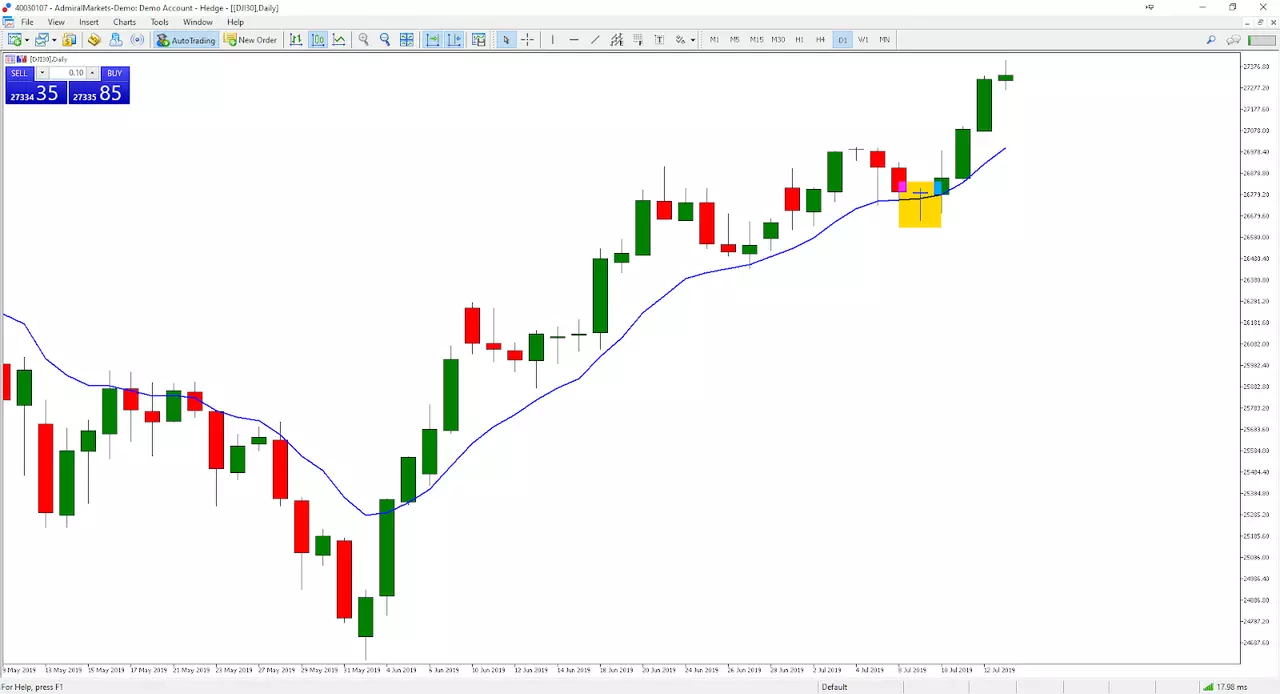Expand the arrows objects dropdown

pyautogui.click(x=692, y=40)
